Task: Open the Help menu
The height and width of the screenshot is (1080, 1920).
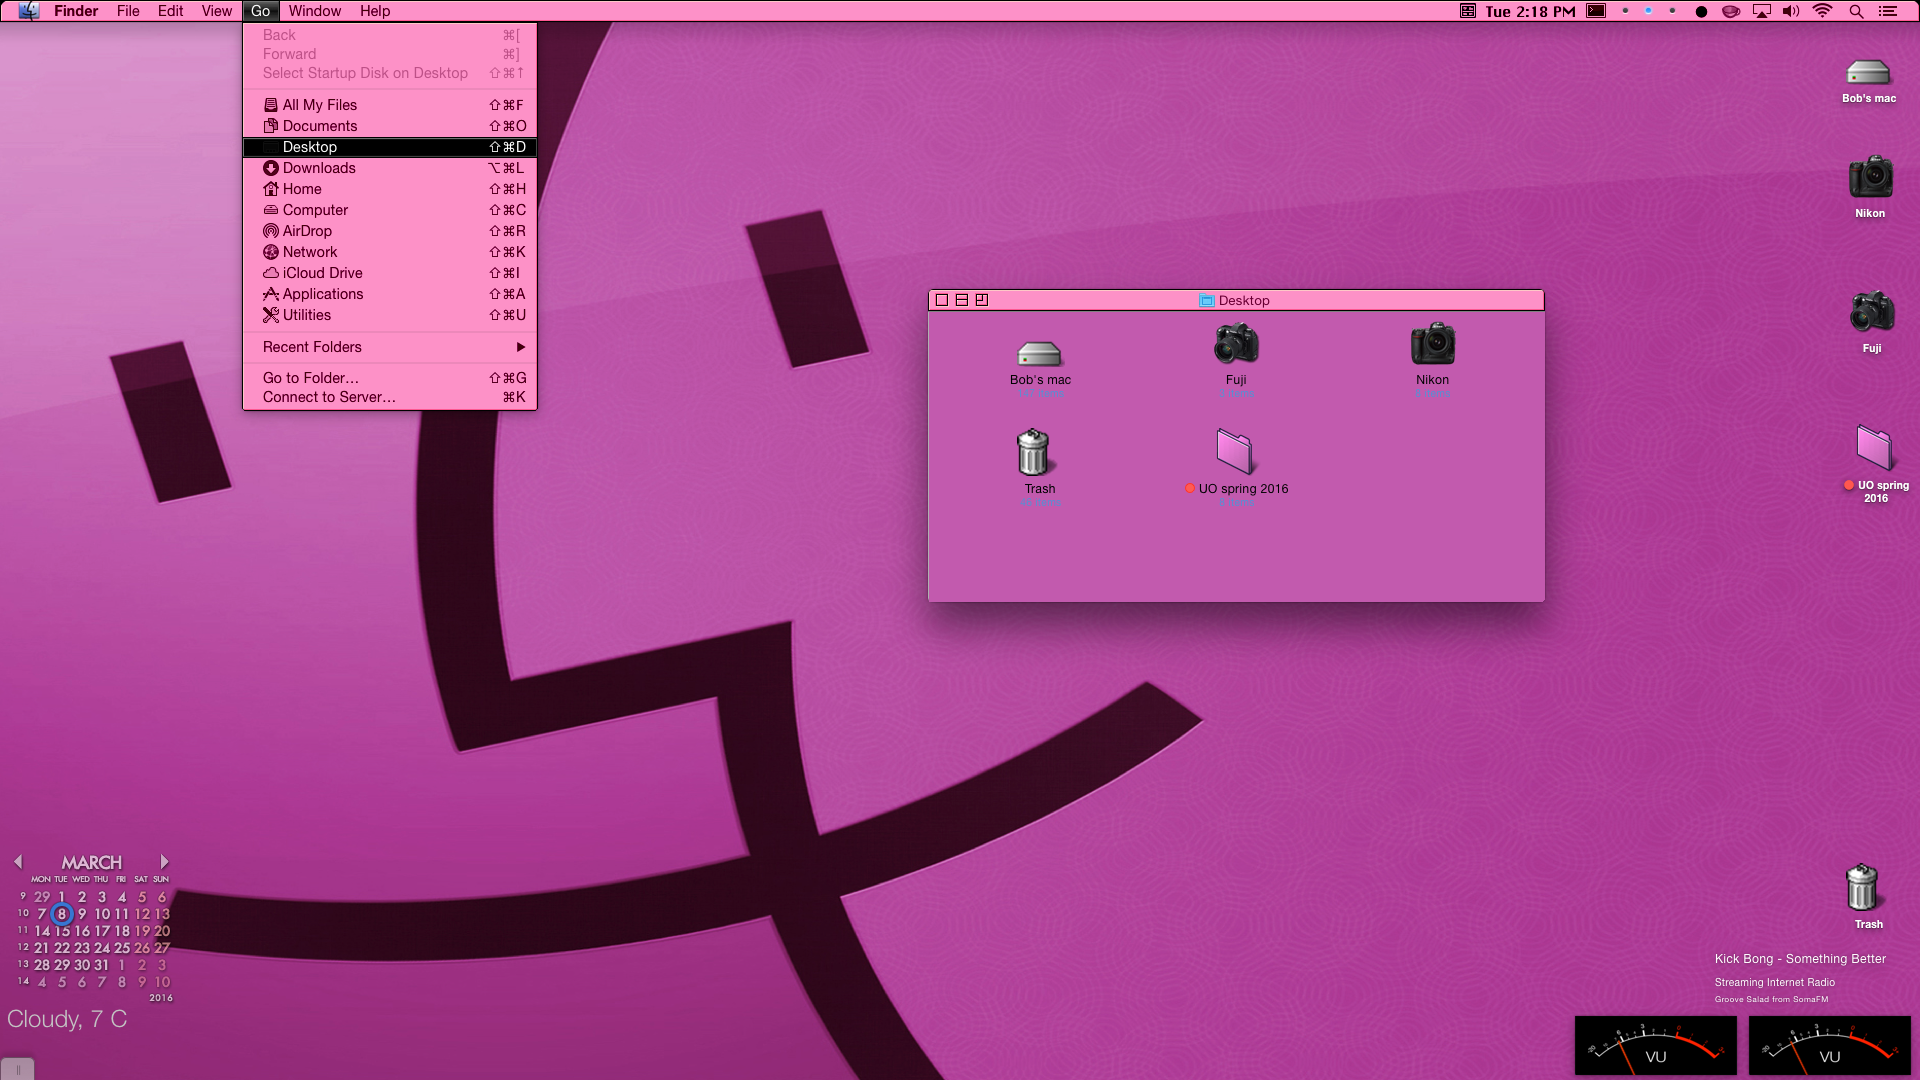Action: tap(375, 11)
